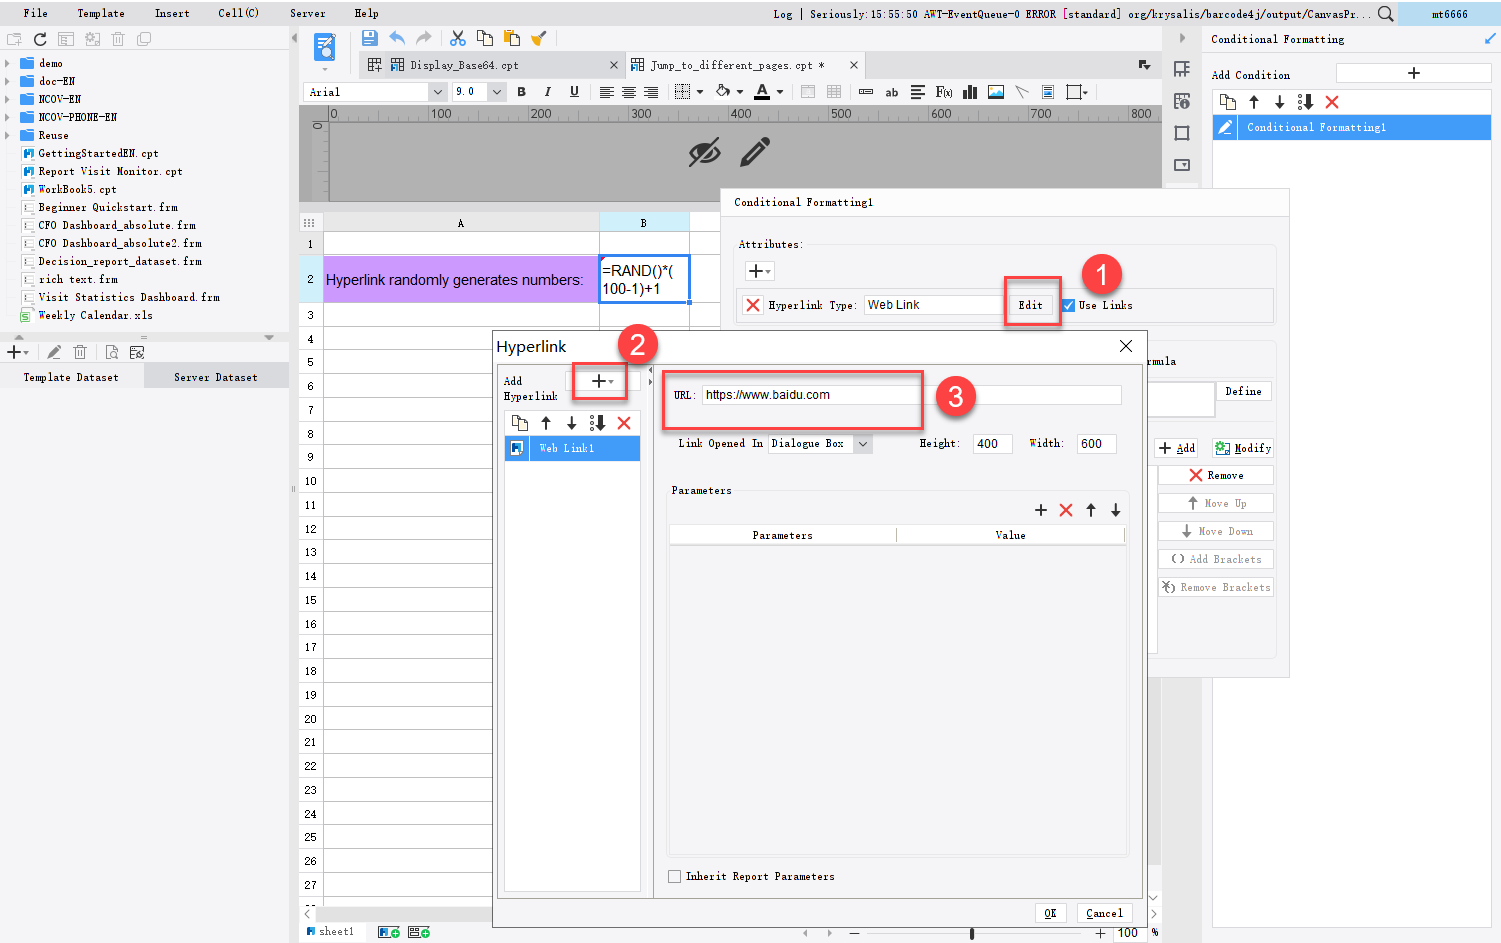Viewport: 1501px width, 943px height.
Task: Click the URL input field
Action: (911, 395)
